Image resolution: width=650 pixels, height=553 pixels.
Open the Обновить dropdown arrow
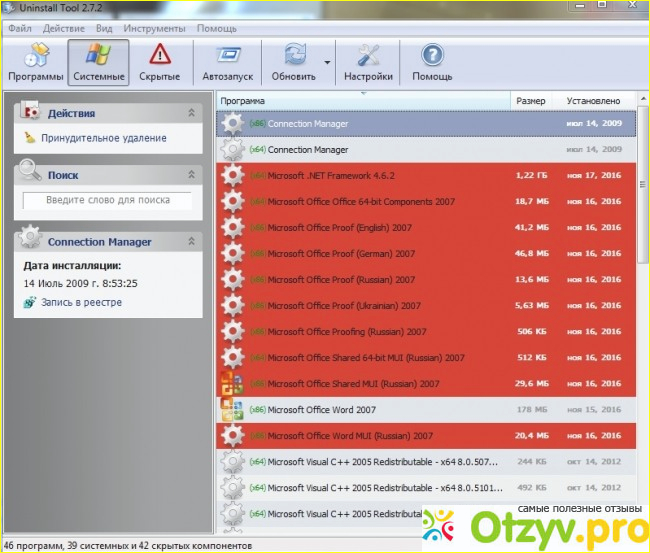(x=327, y=63)
